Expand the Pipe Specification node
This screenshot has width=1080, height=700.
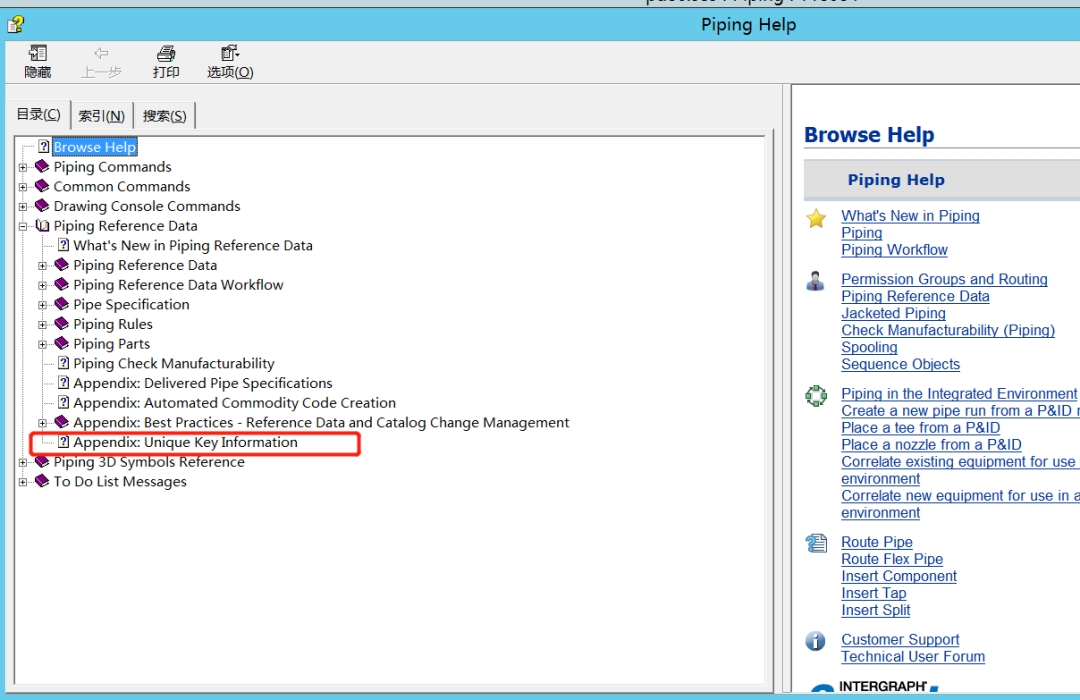coord(43,305)
